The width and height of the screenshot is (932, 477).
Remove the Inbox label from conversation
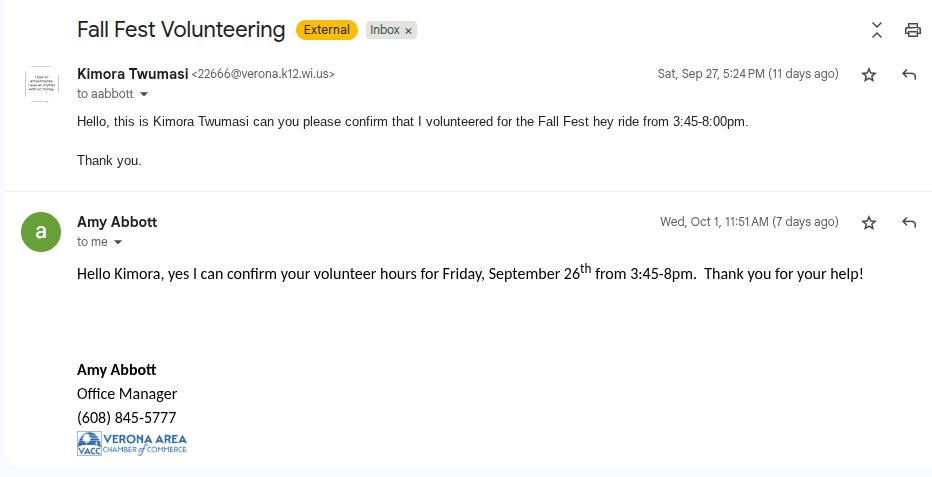click(408, 31)
